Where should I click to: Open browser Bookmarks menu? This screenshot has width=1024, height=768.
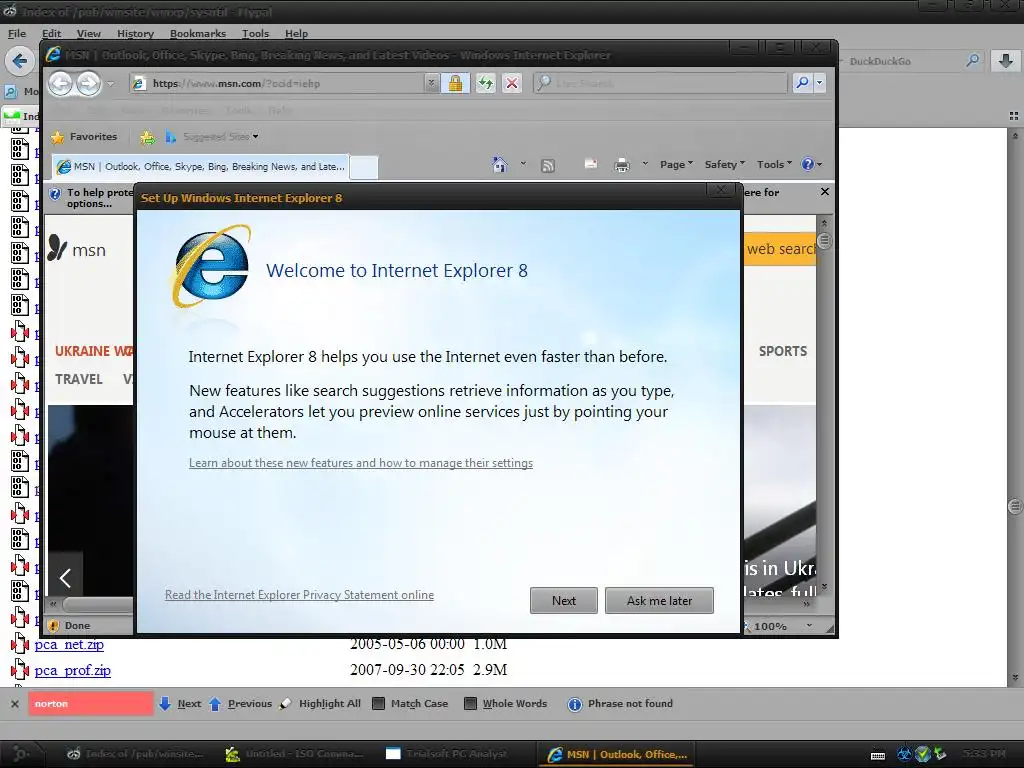[x=198, y=33]
